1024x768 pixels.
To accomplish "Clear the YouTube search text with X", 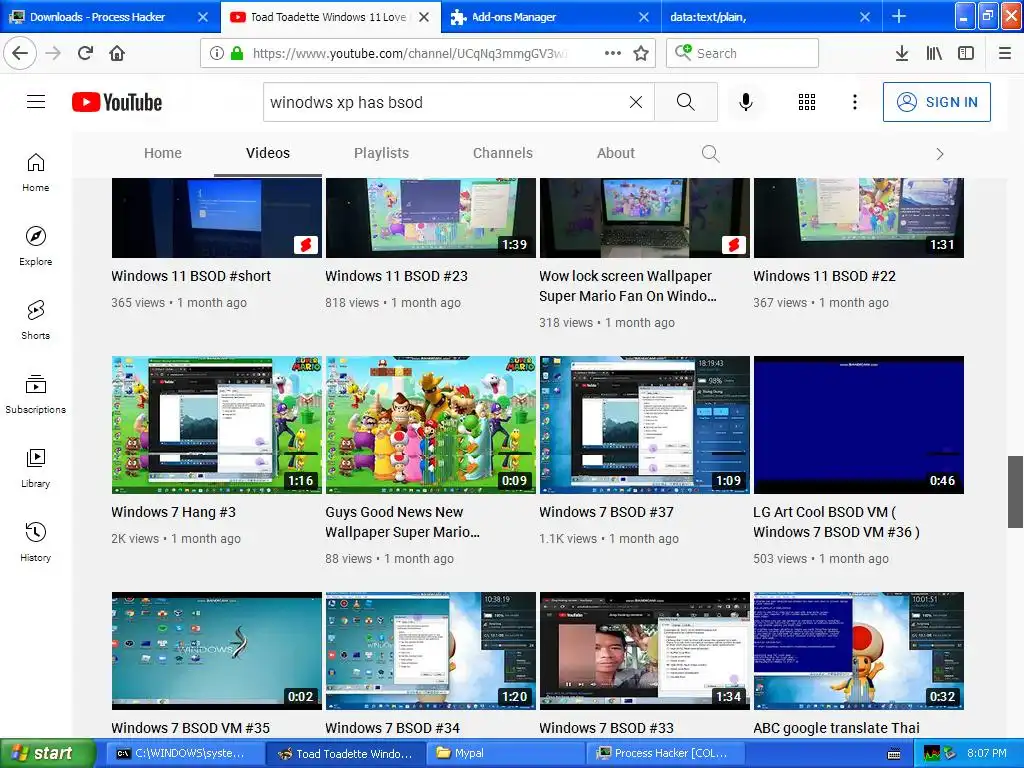I will [635, 102].
